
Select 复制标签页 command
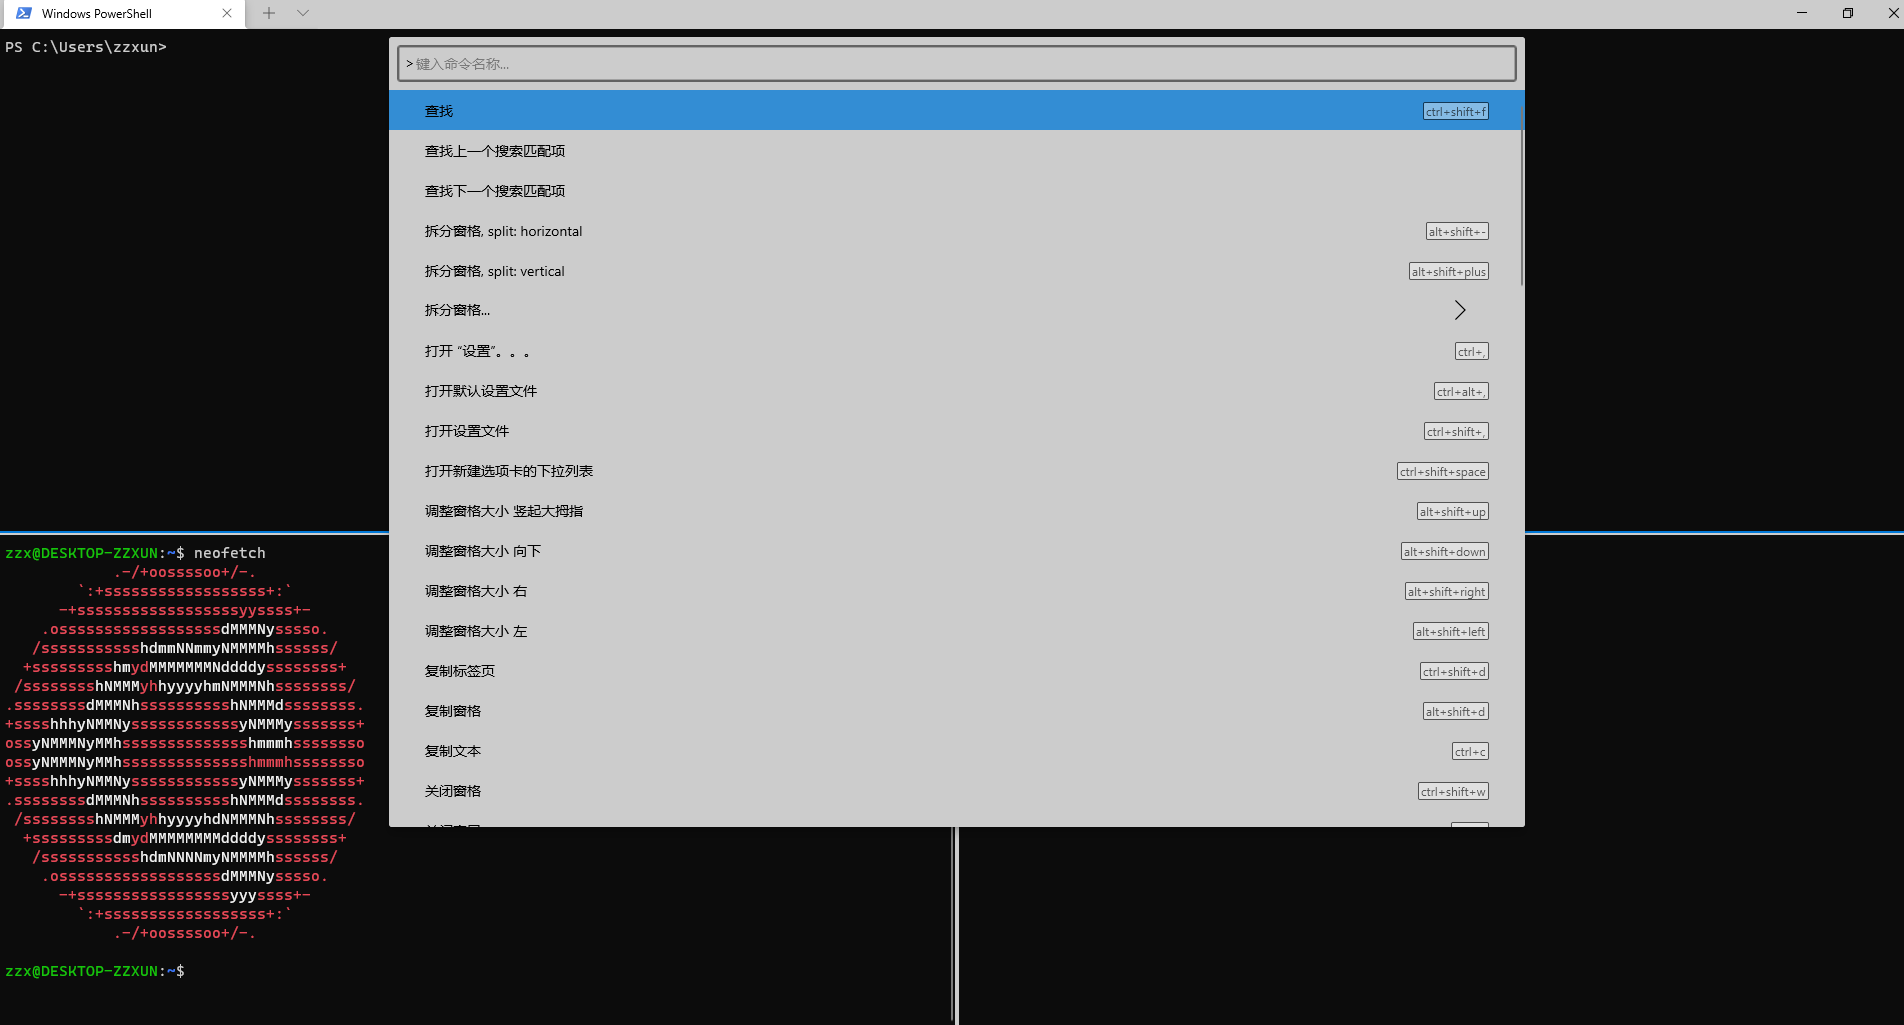pos(956,671)
